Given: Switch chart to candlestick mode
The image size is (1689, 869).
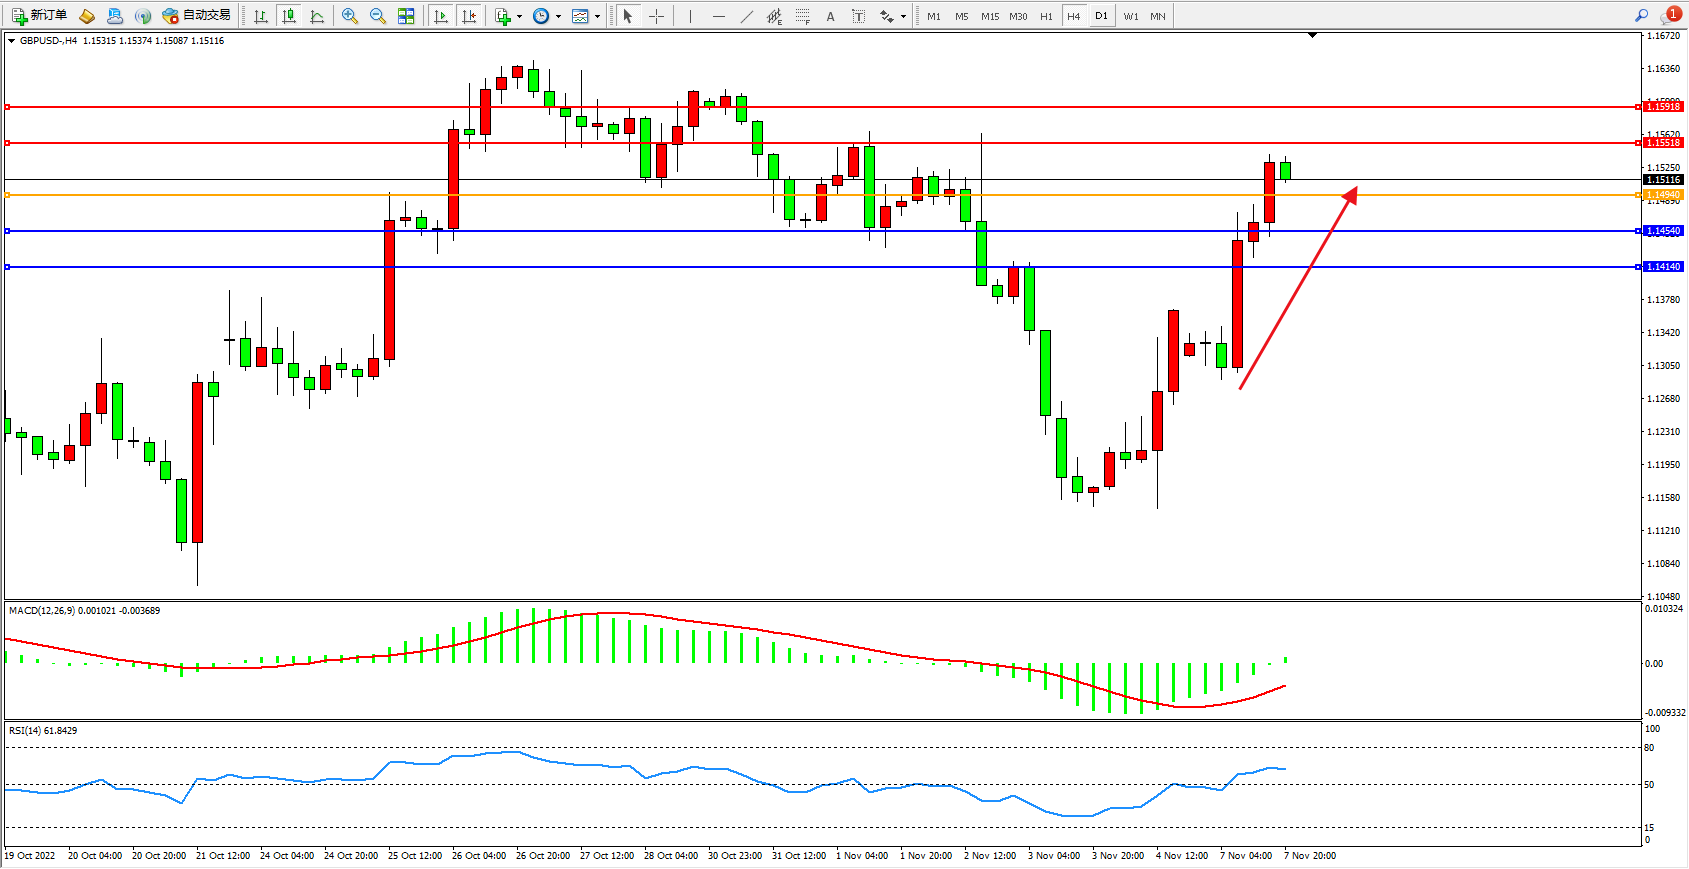Looking at the screenshot, I should [x=289, y=16].
